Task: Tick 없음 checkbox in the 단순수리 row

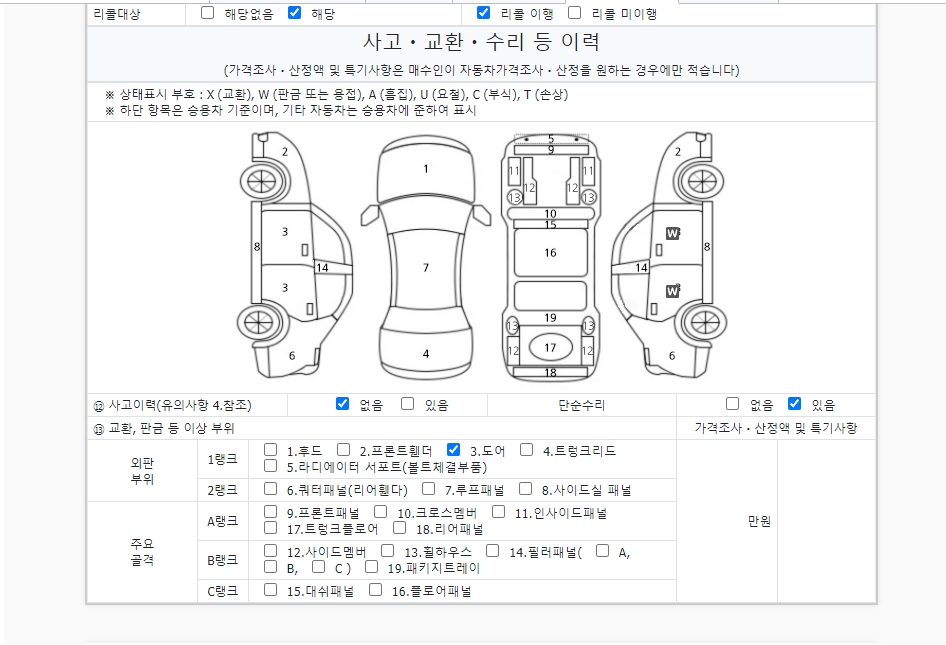Action: tap(733, 404)
